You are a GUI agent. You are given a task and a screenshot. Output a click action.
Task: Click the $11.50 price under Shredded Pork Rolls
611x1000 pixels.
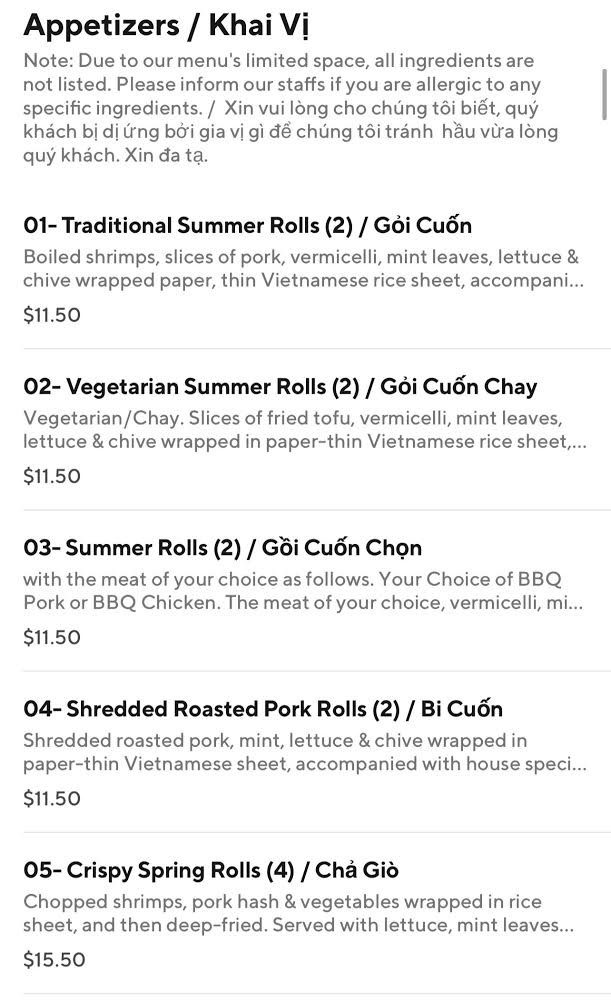tap(52, 798)
